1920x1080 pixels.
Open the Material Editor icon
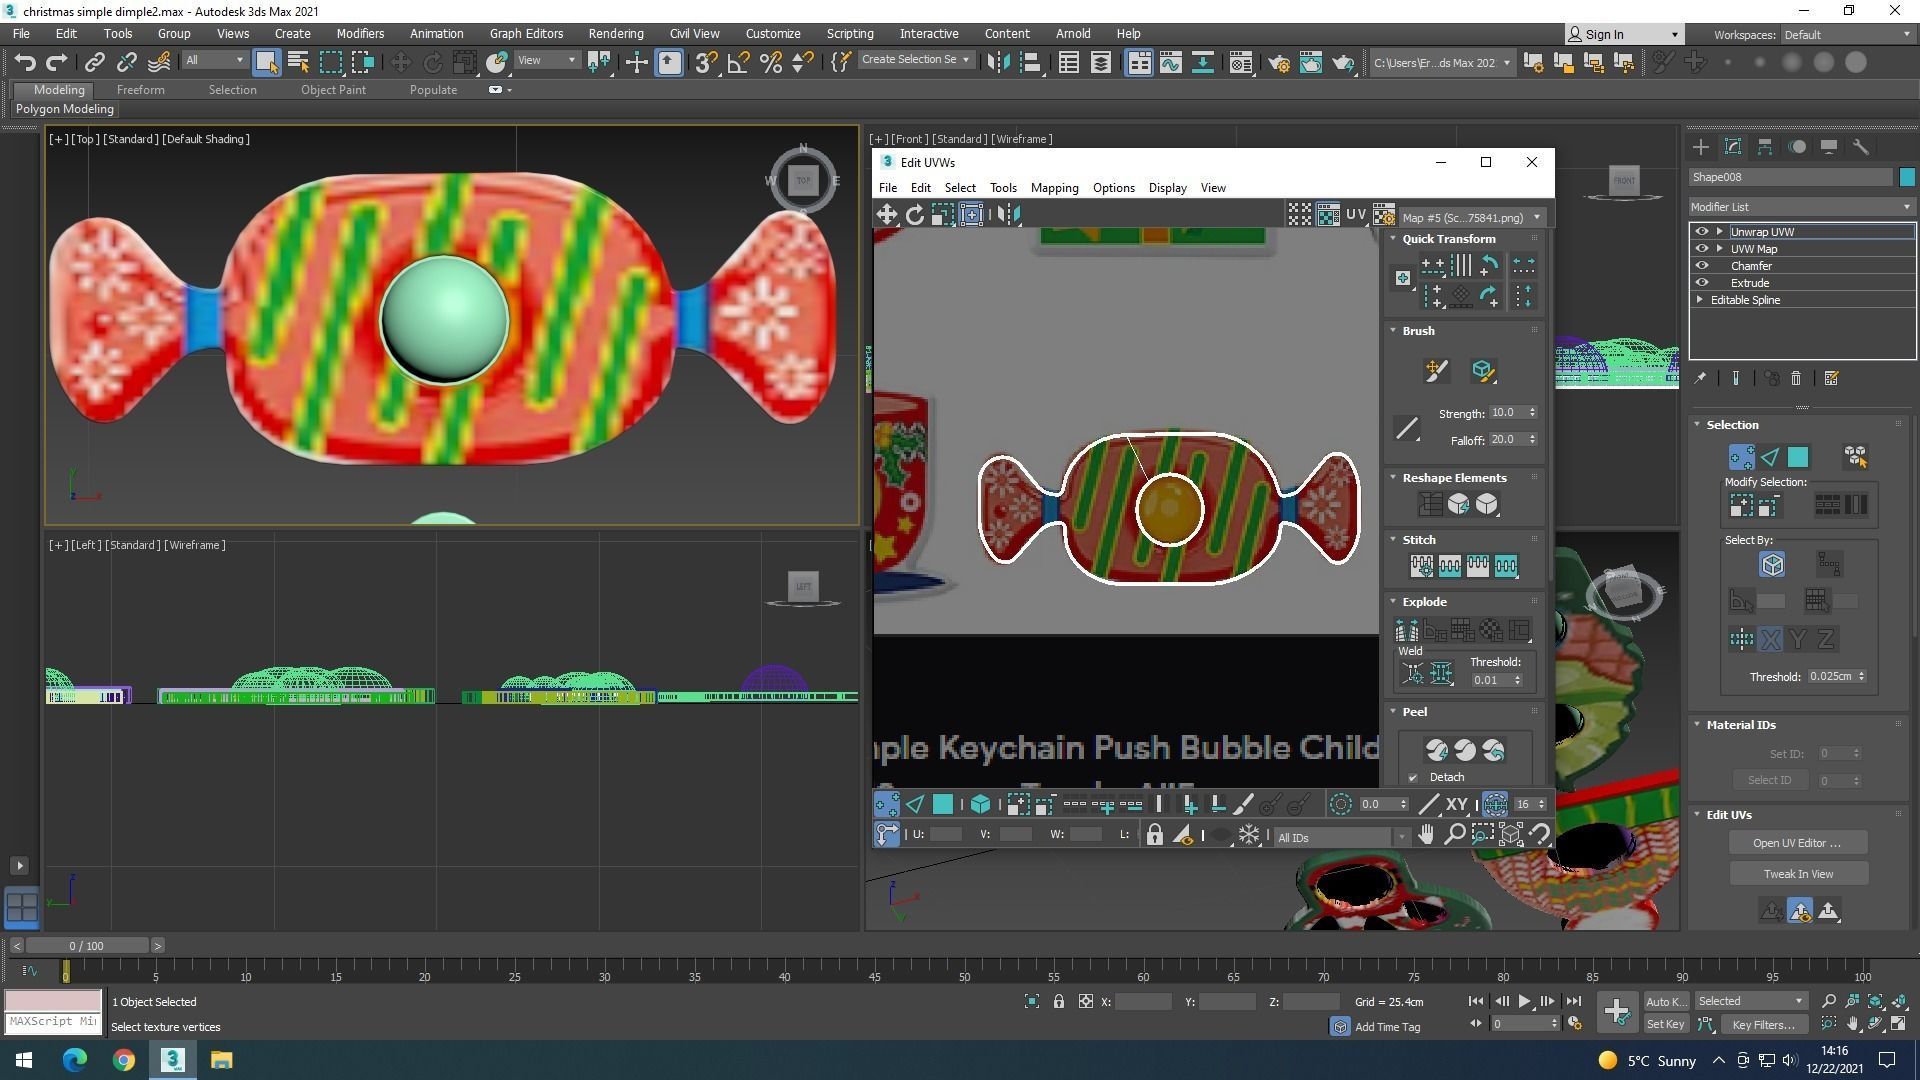(x=1240, y=63)
